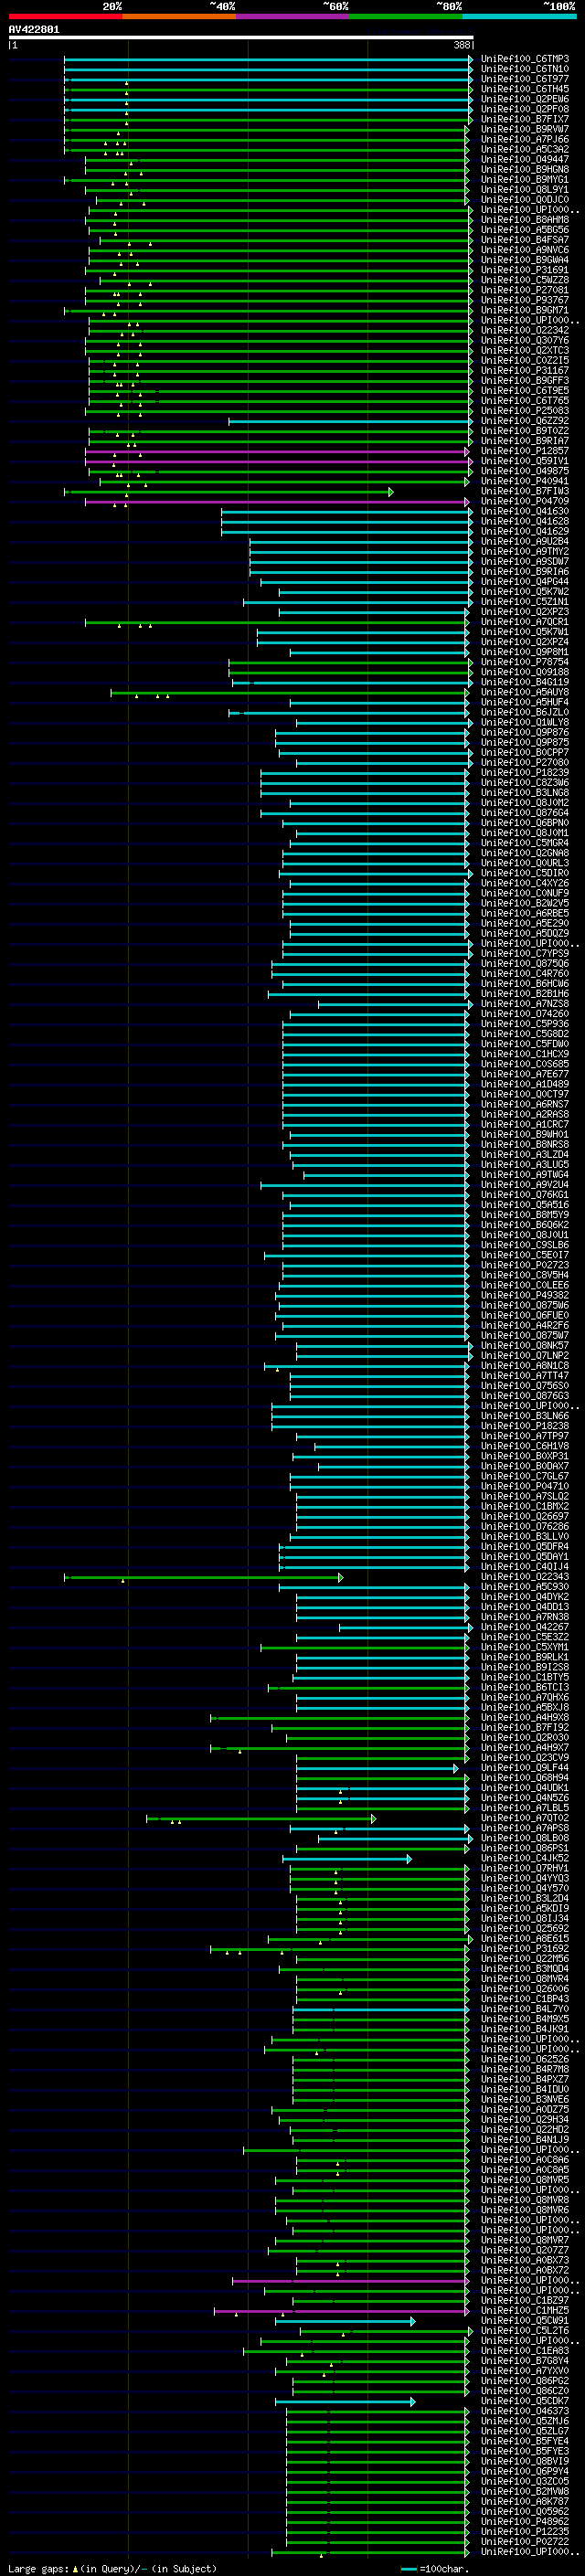Click the long green bar for UniRef100_A7QCR1
The height and width of the screenshot is (2576, 585).
tap(276, 622)
